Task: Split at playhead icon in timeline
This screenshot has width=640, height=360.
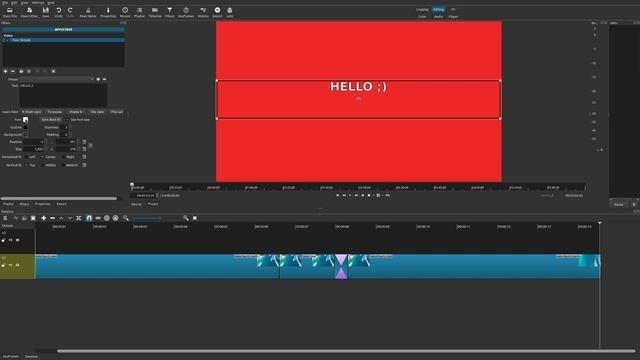Action: coord(79,218)
